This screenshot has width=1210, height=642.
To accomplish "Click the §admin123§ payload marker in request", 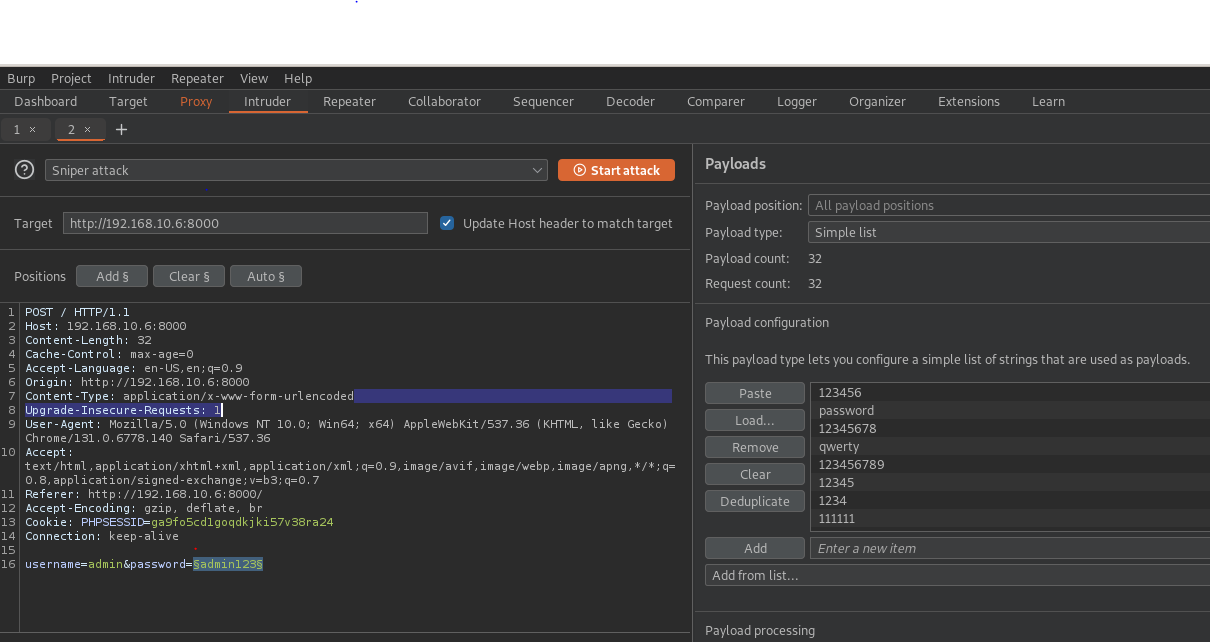I will click(228, 564).
